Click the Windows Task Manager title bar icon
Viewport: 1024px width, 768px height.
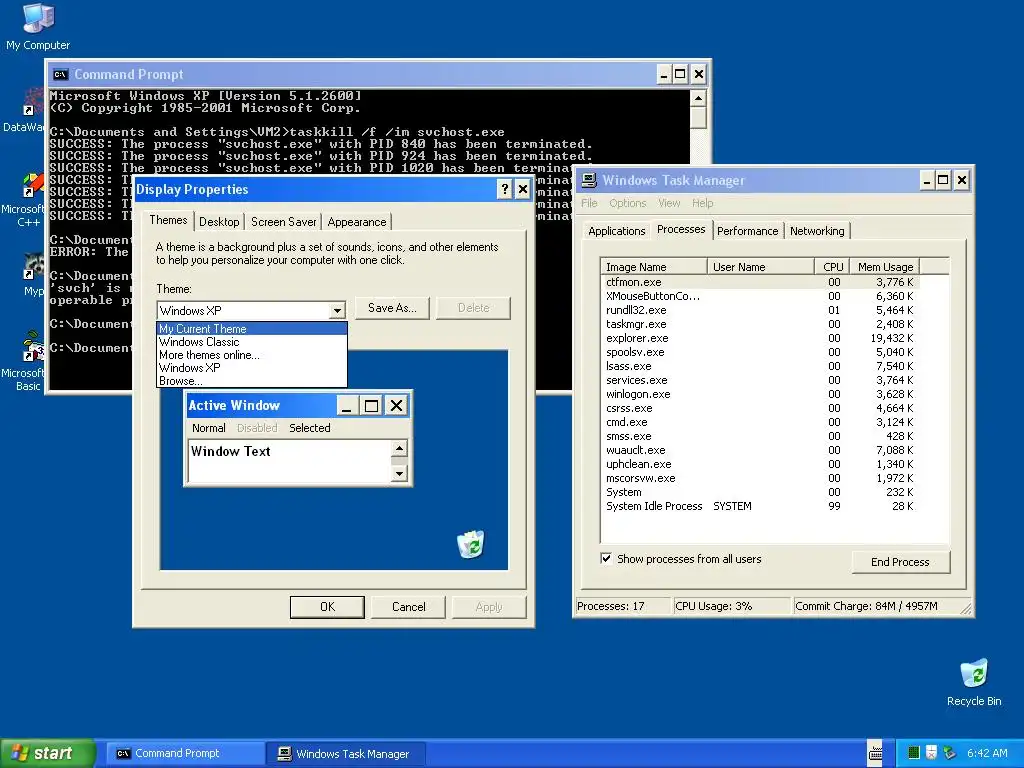click(x=589, y=180)
